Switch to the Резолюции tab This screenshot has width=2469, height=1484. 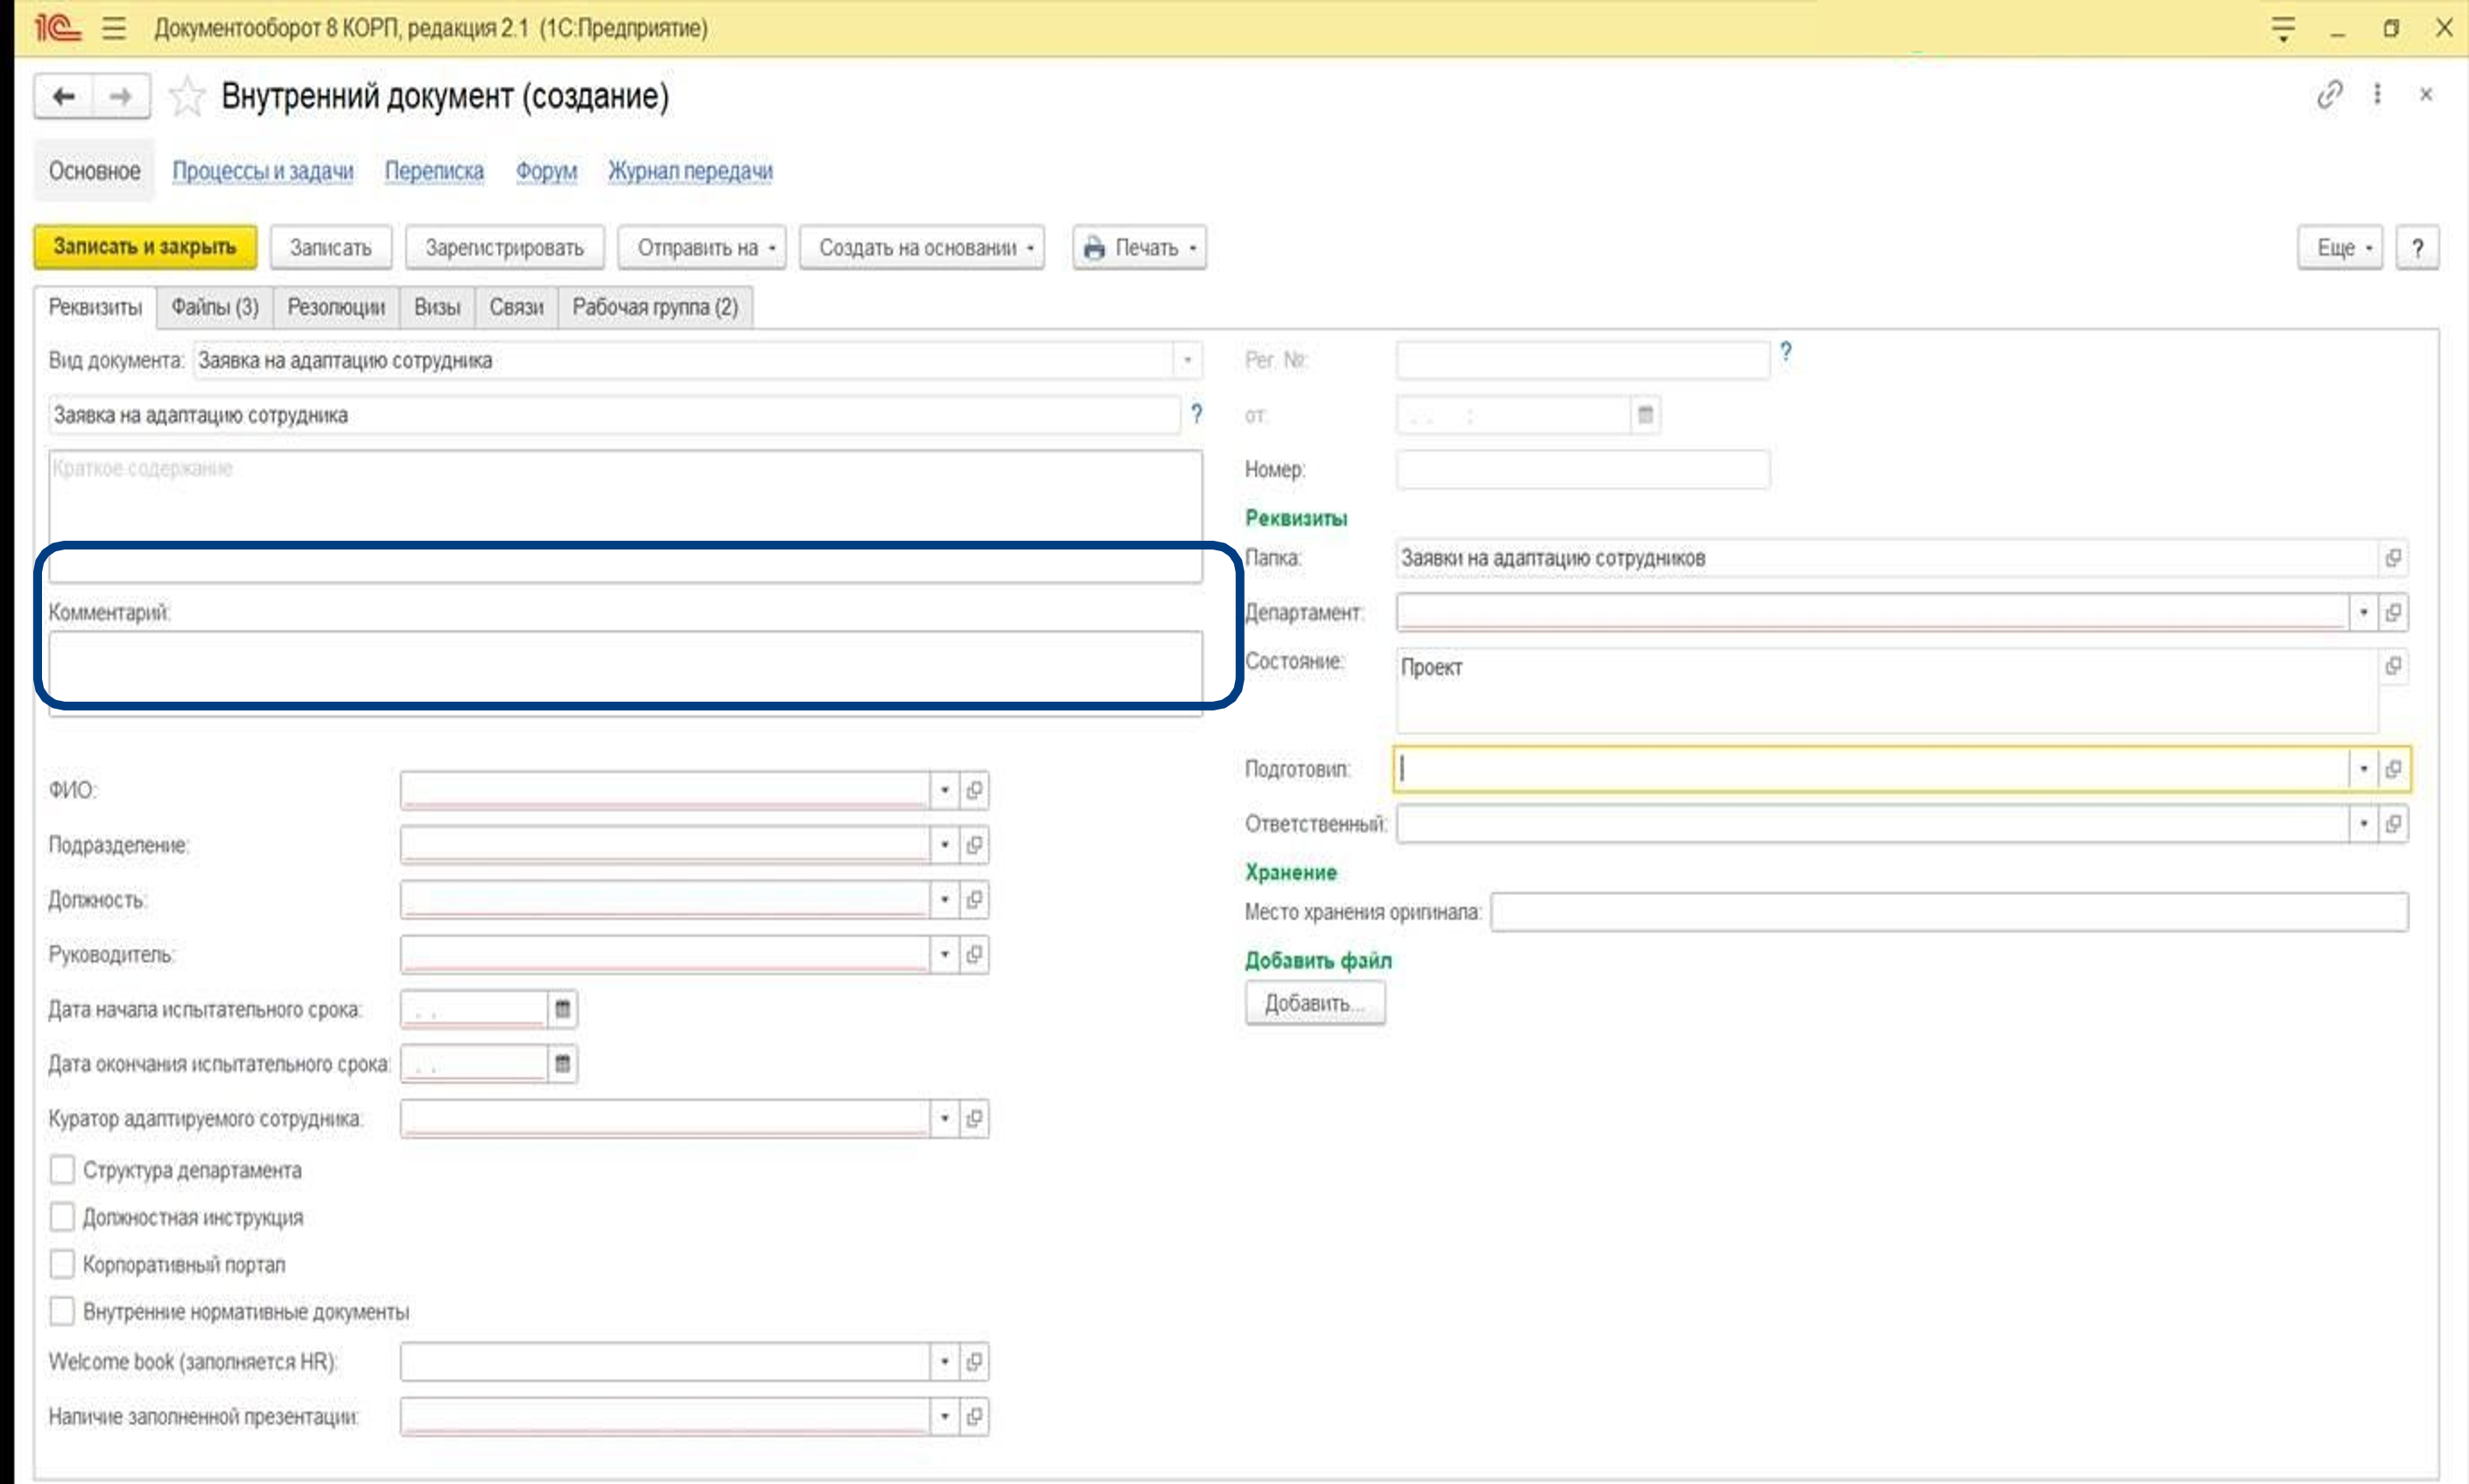click(x=337, y=307)
